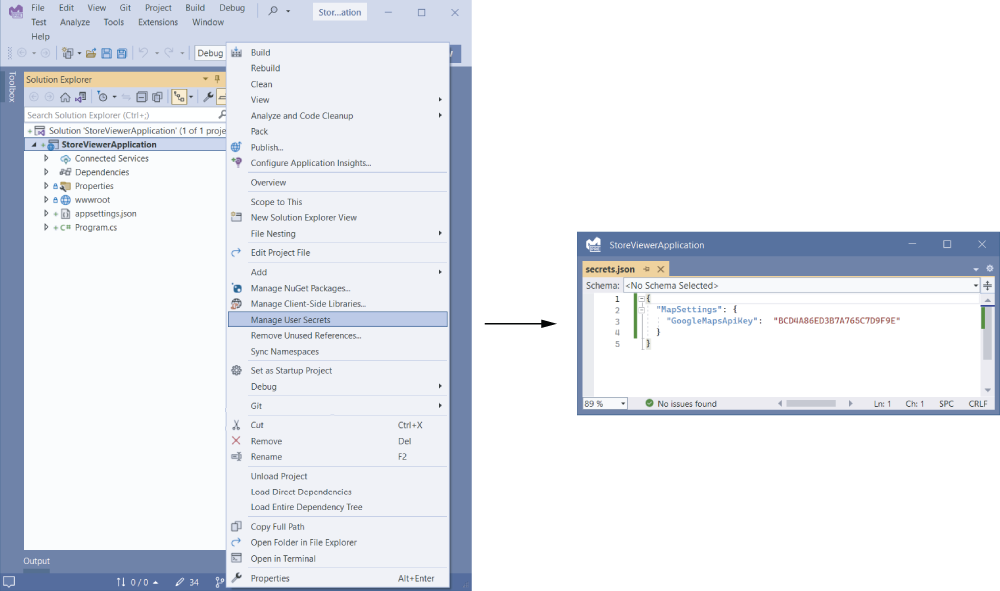Image resolution: width=1000 pixels, height=591 pixels.
Task: Click Collapse All icon in Solution Explorer
Action: 142,97
